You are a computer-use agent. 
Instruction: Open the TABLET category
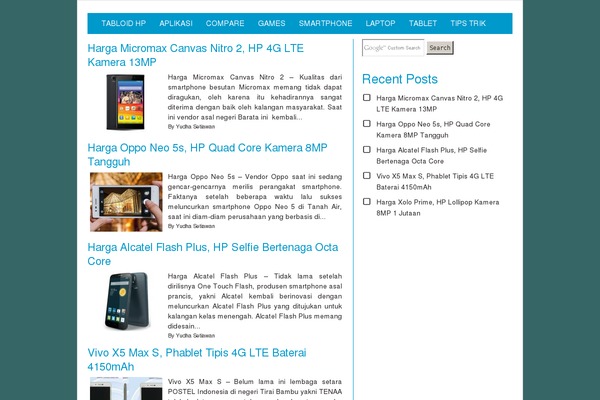pyautogui.click(x=423, y=23)
